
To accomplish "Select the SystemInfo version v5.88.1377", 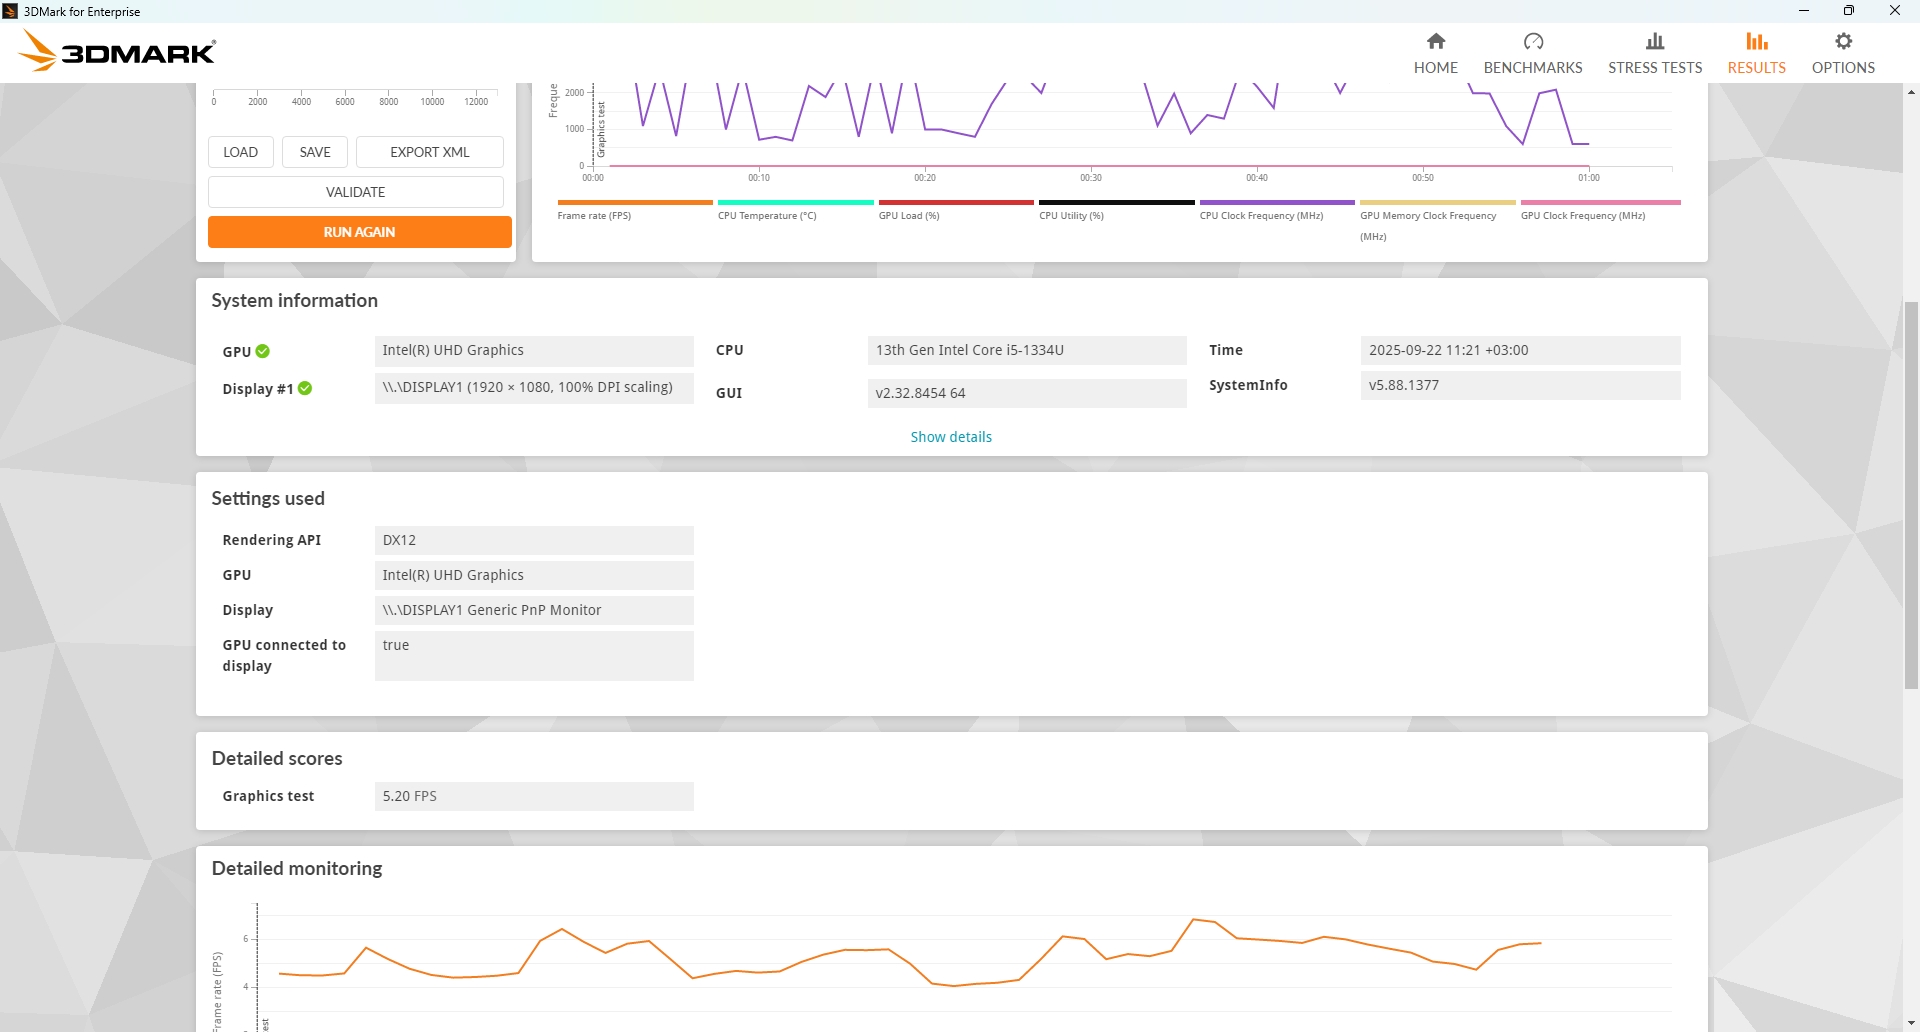I will coord(1520,385).
